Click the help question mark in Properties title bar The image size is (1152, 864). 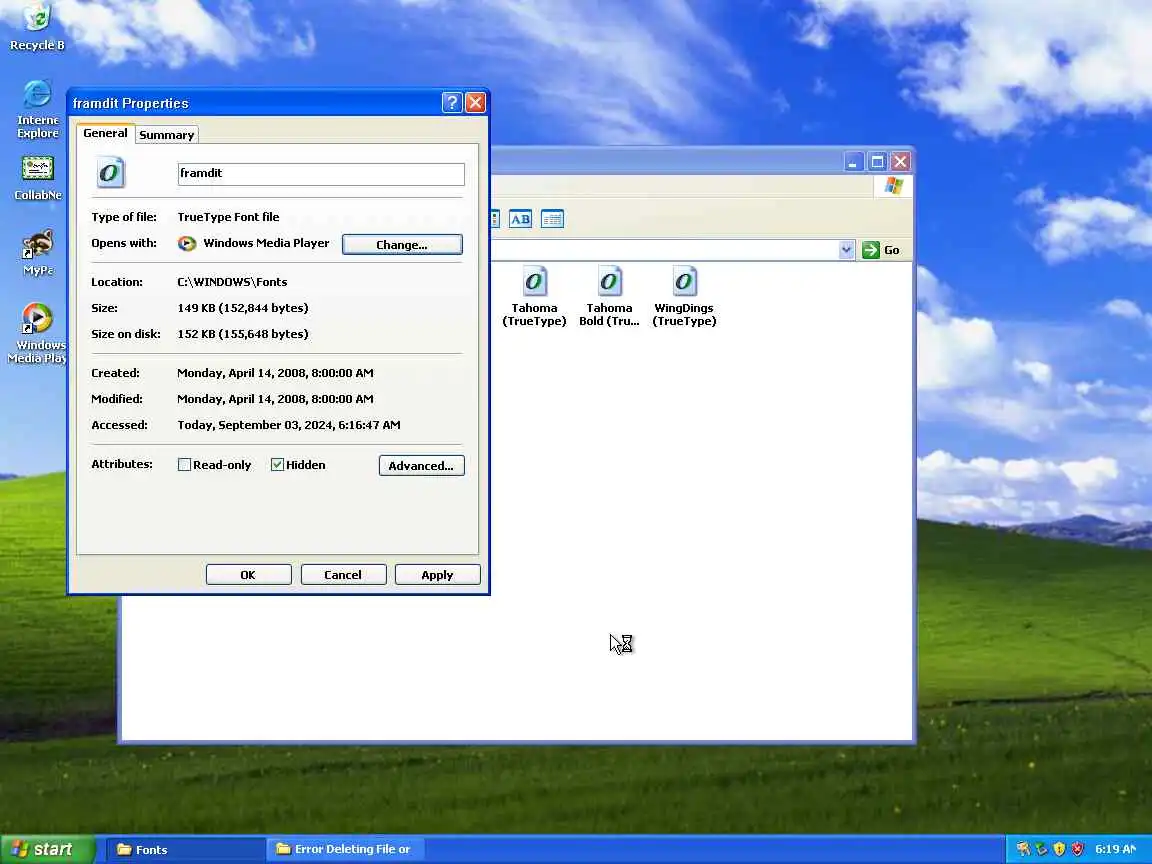[x=452, y=103]
